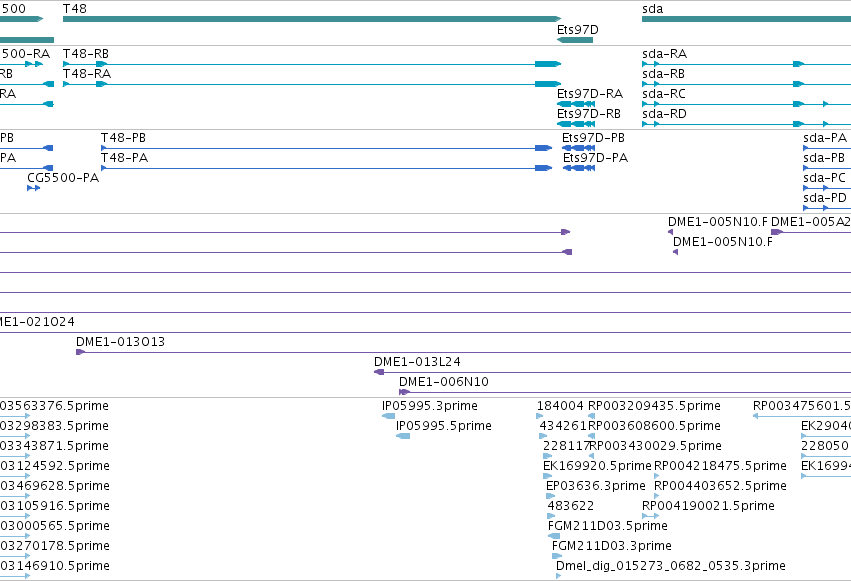Click the DME1-013L24 arrow glyph
This screenshot has width=851, height=581.
click(379, 372)
